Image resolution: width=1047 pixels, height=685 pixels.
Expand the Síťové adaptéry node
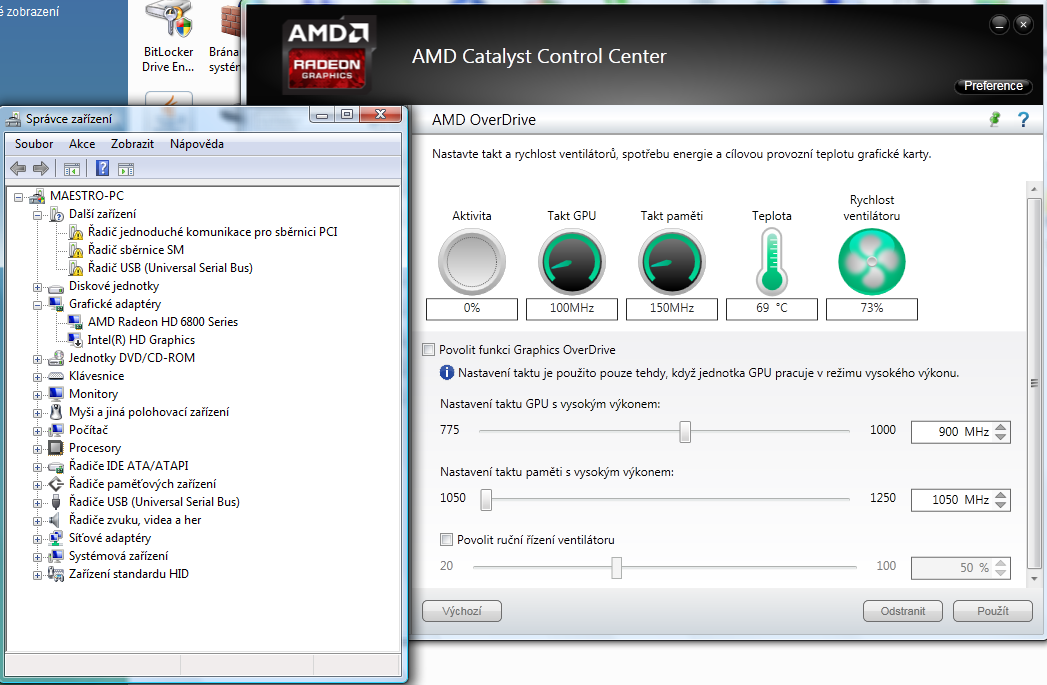pos(37,539)
